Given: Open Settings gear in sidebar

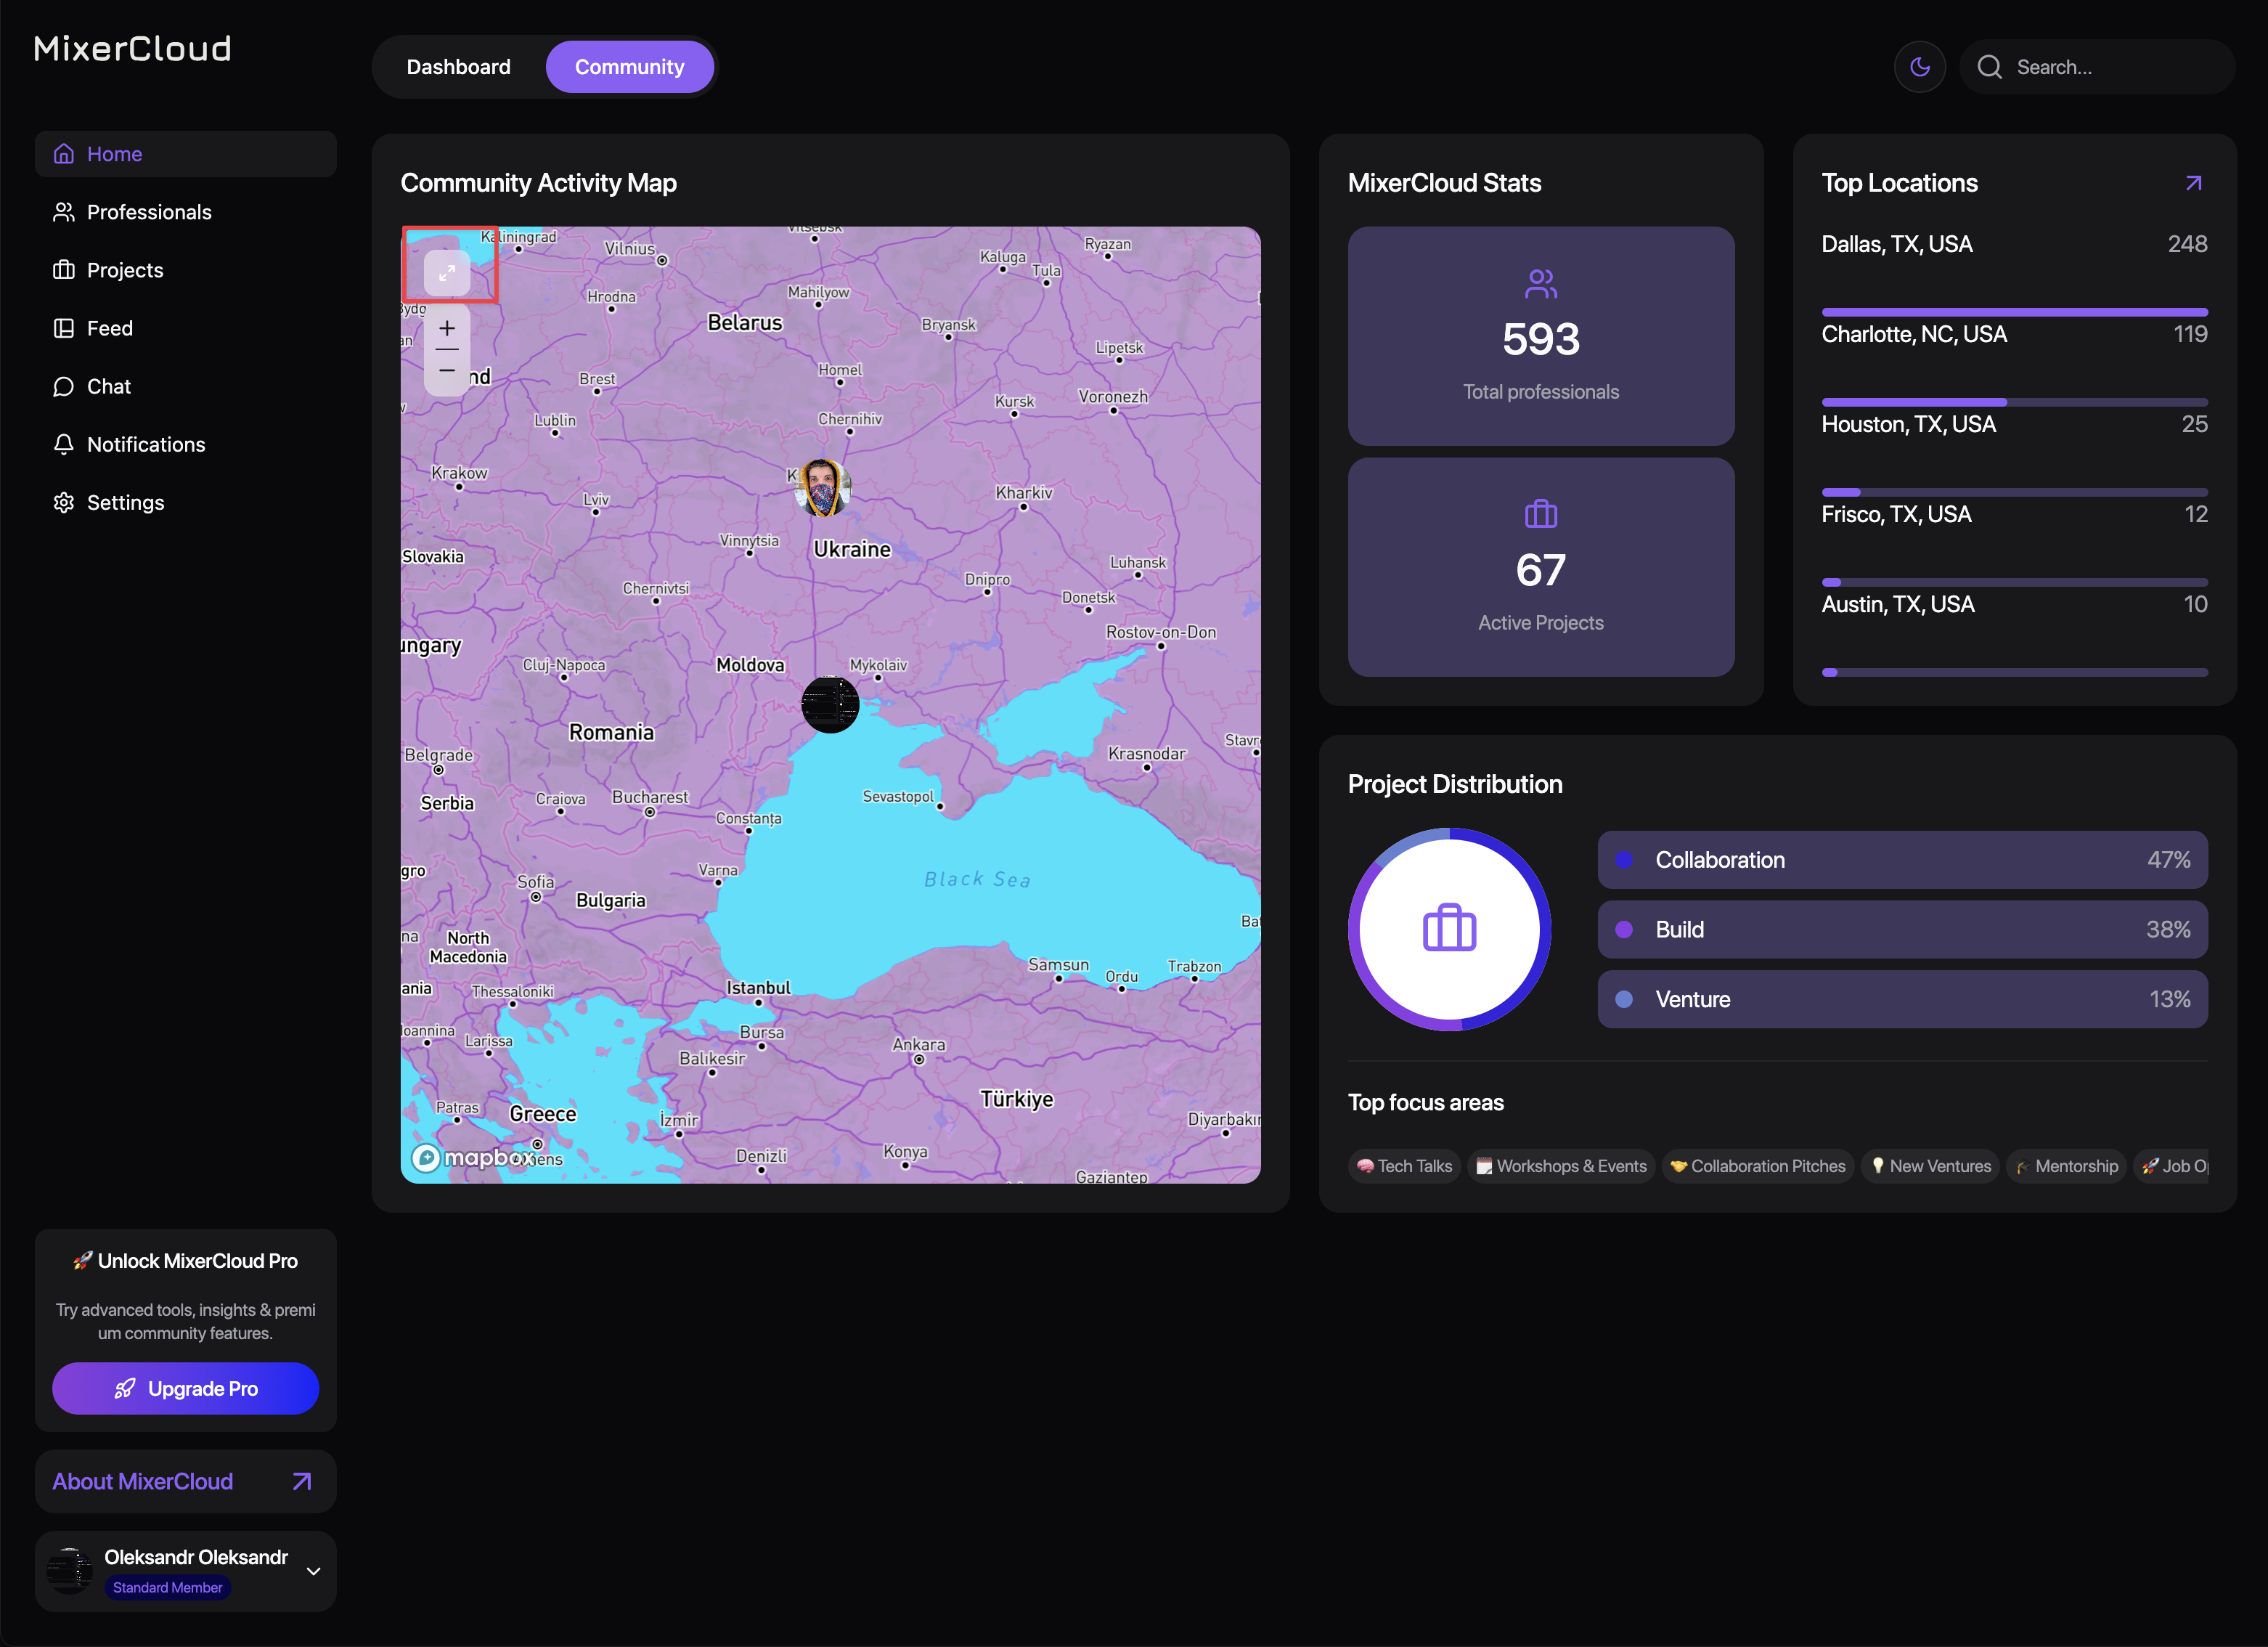Looking at the screenshot, I should [64, 502].
